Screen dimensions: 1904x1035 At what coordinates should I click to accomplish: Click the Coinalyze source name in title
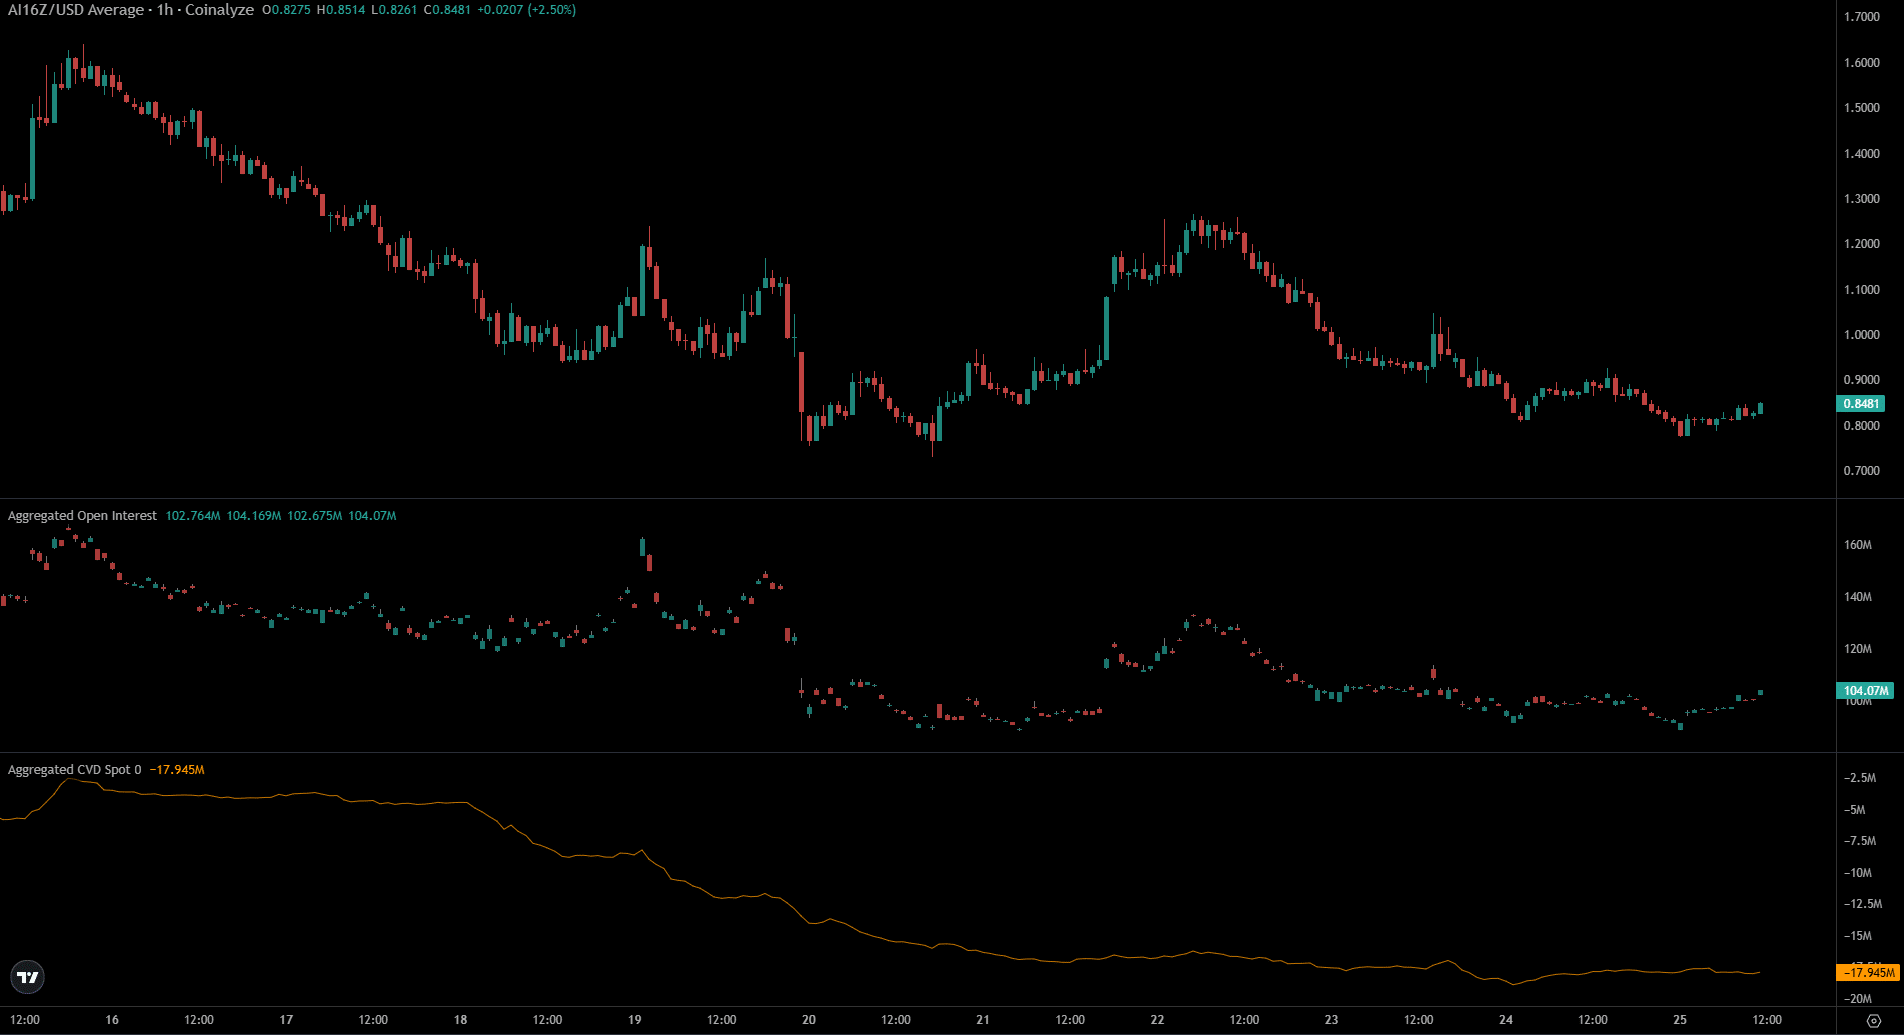(219, 10)
